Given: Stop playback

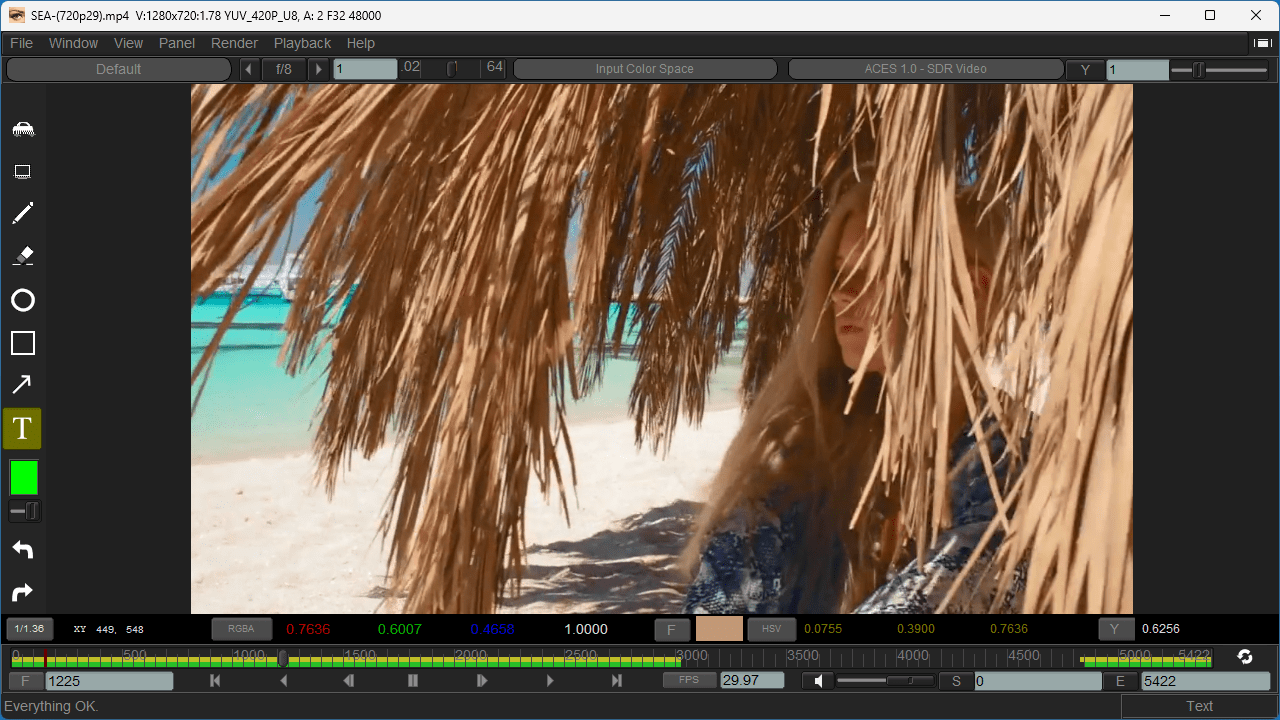Looking at the screenshot, I should 413,681.
